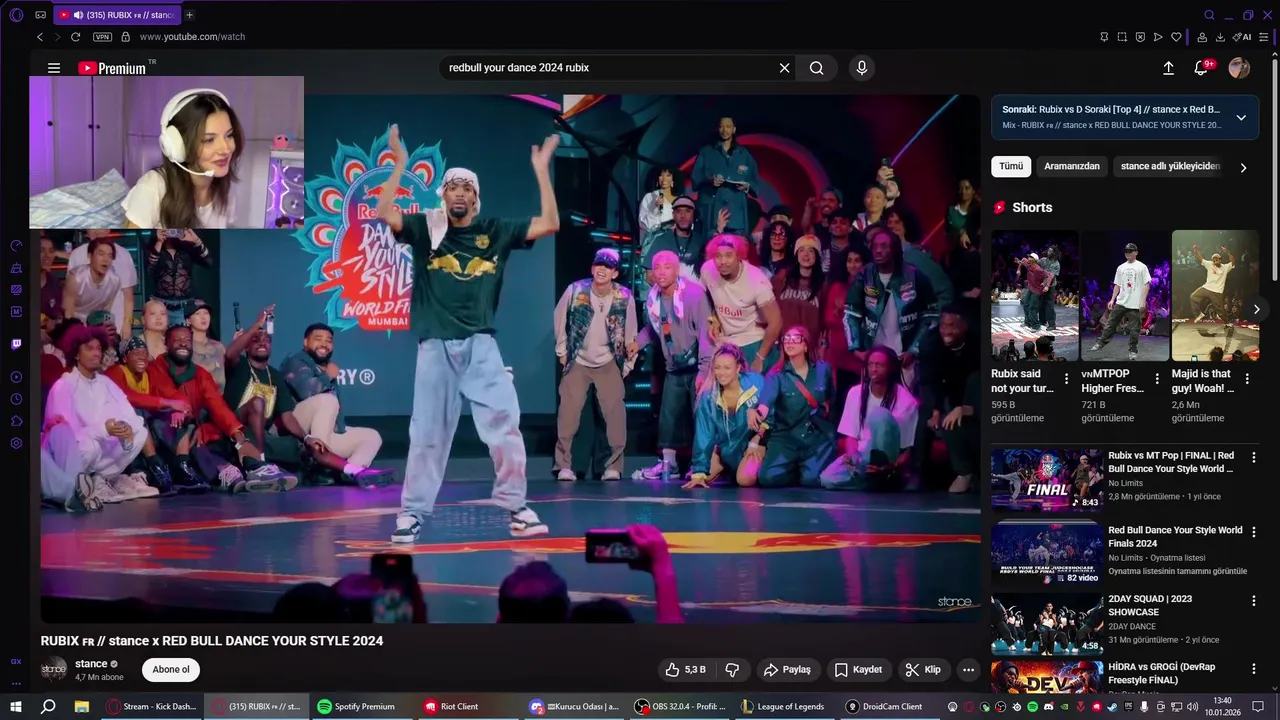The image size is (1280, 720).
Task: Open the YouTube create upload icon
Action: (1168, 68)
